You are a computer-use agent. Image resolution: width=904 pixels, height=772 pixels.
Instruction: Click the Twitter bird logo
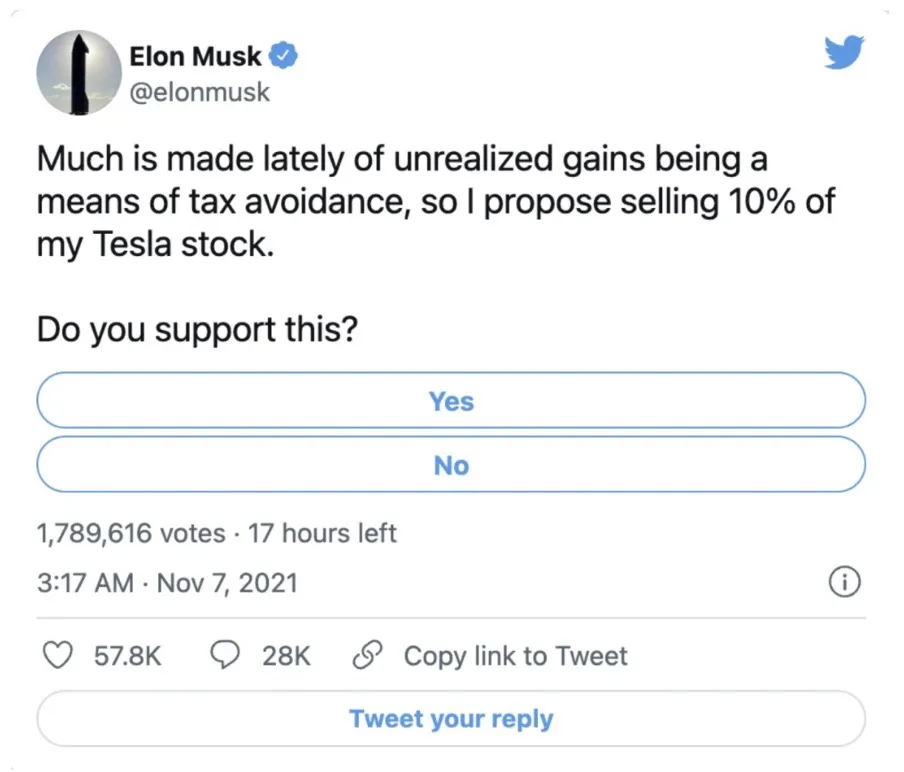pos(842,54)
